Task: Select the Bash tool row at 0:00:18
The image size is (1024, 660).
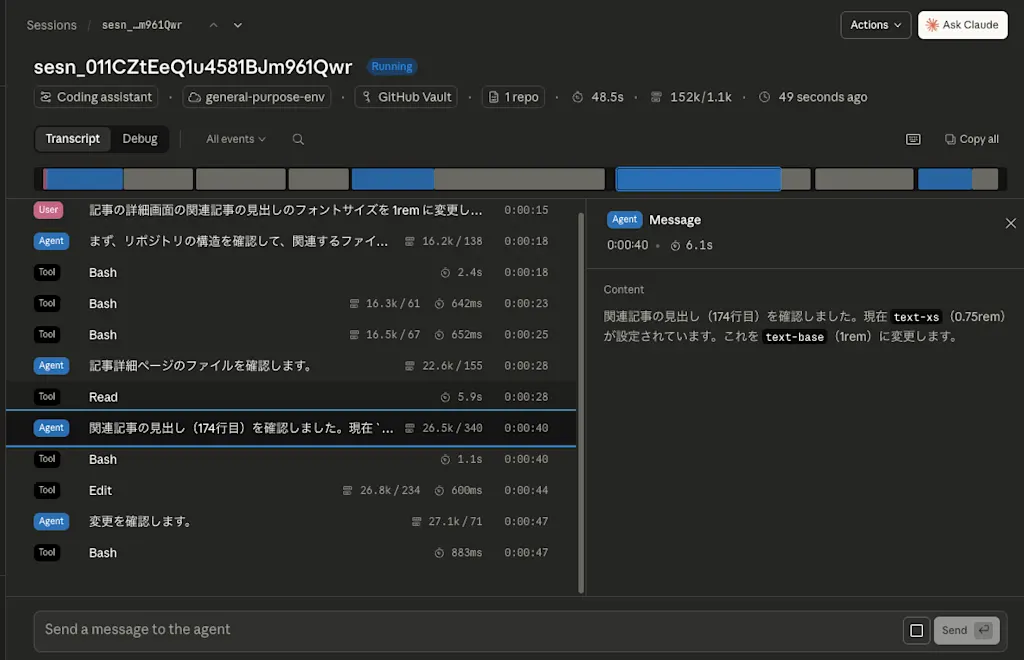Action: pos(291,272)
